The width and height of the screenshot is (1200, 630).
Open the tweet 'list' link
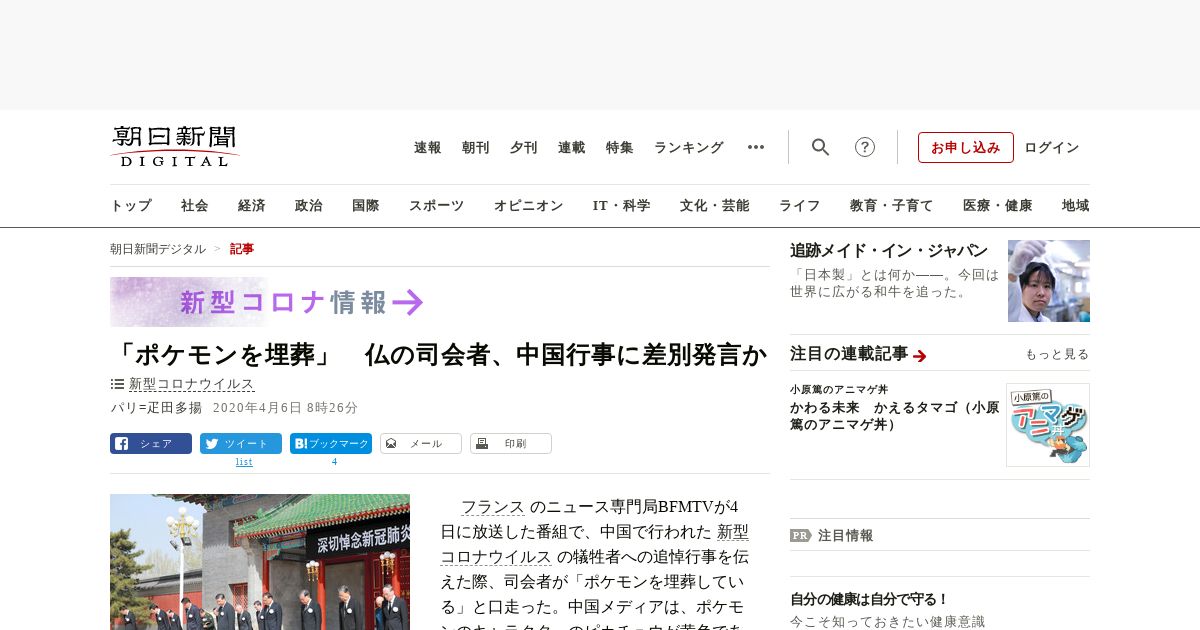click(x=244, y=462)
